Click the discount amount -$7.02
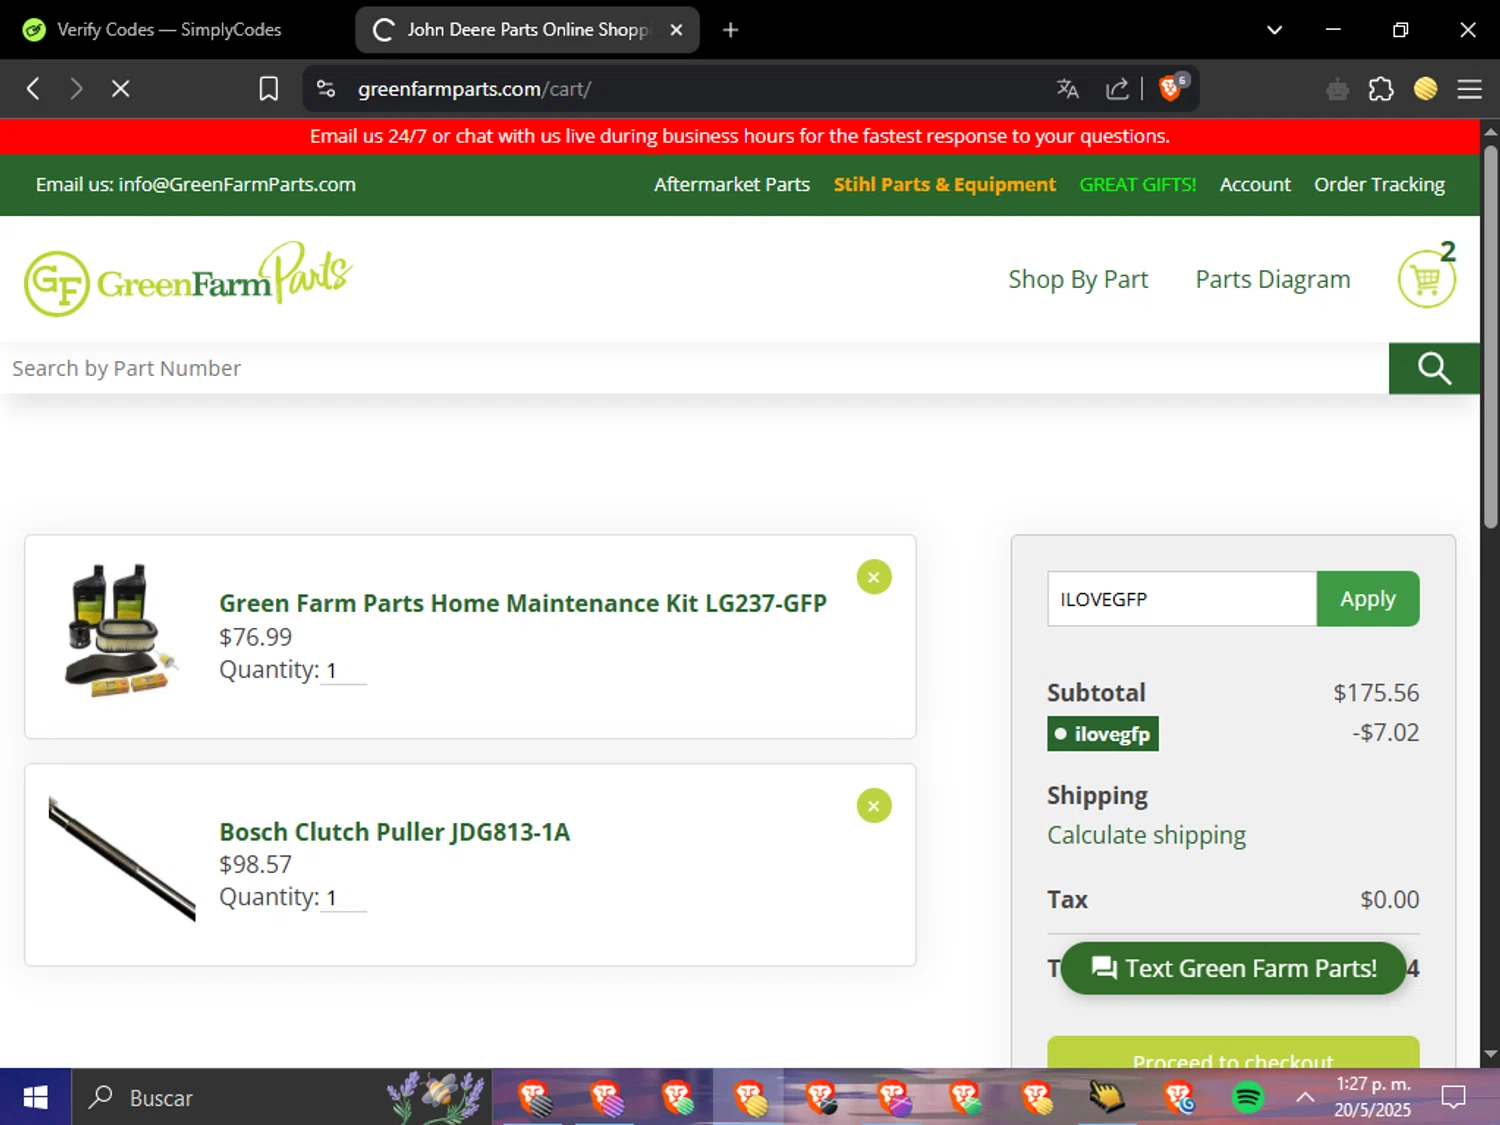The image size is (1500, 1125). [1385, 732]
